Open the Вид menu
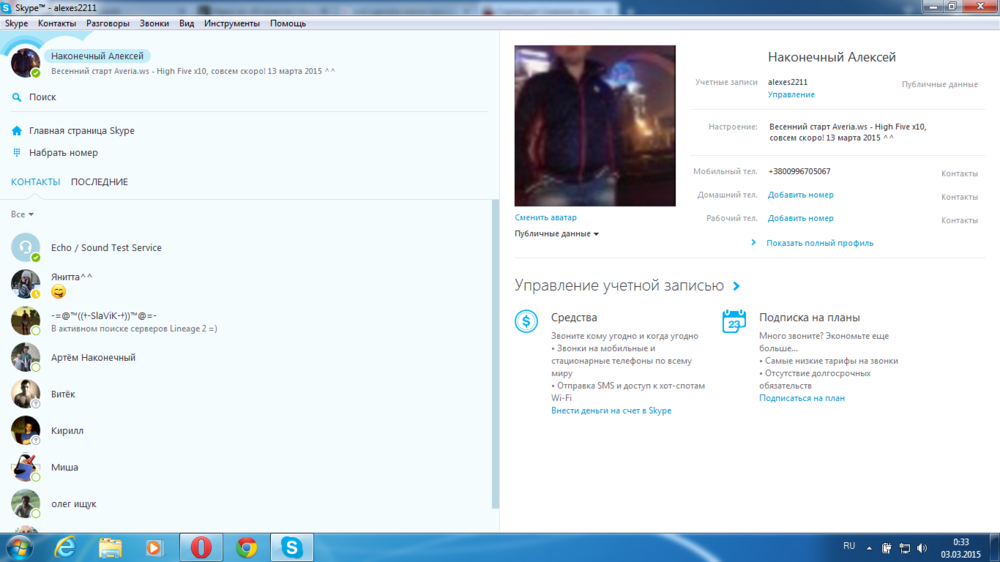This screenshot has height=562, width=1000. (x=187, y=24)
